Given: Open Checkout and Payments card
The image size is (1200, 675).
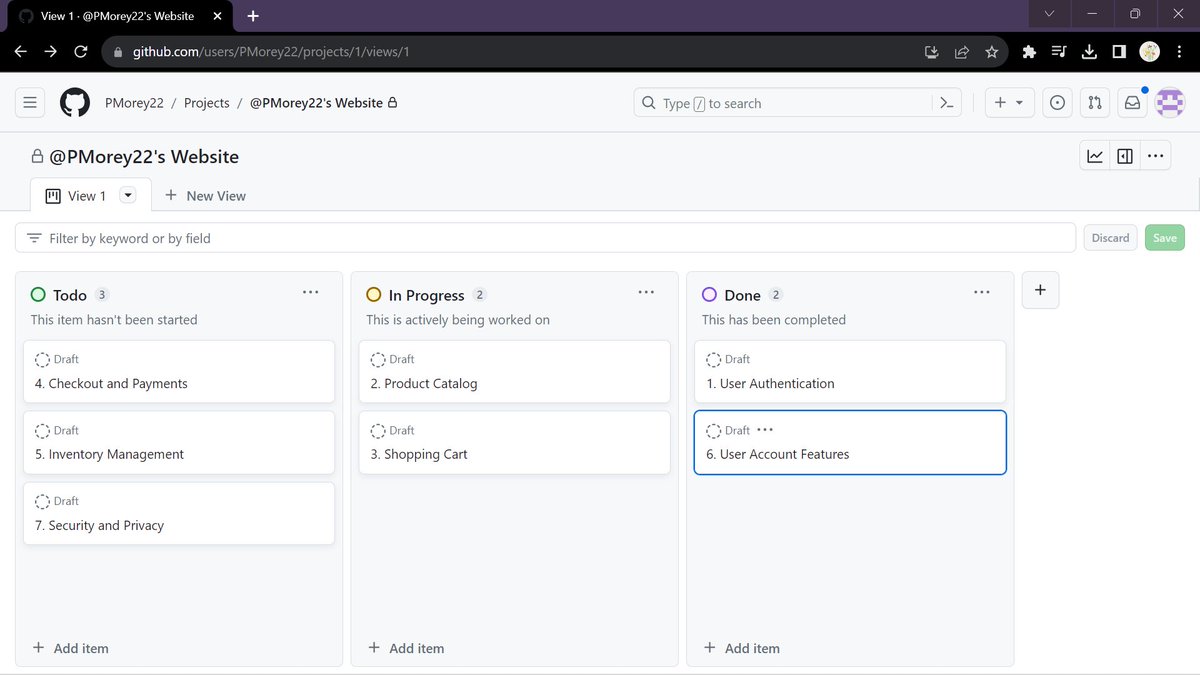Looking at the screenshot, I should [x=179, y=372].
